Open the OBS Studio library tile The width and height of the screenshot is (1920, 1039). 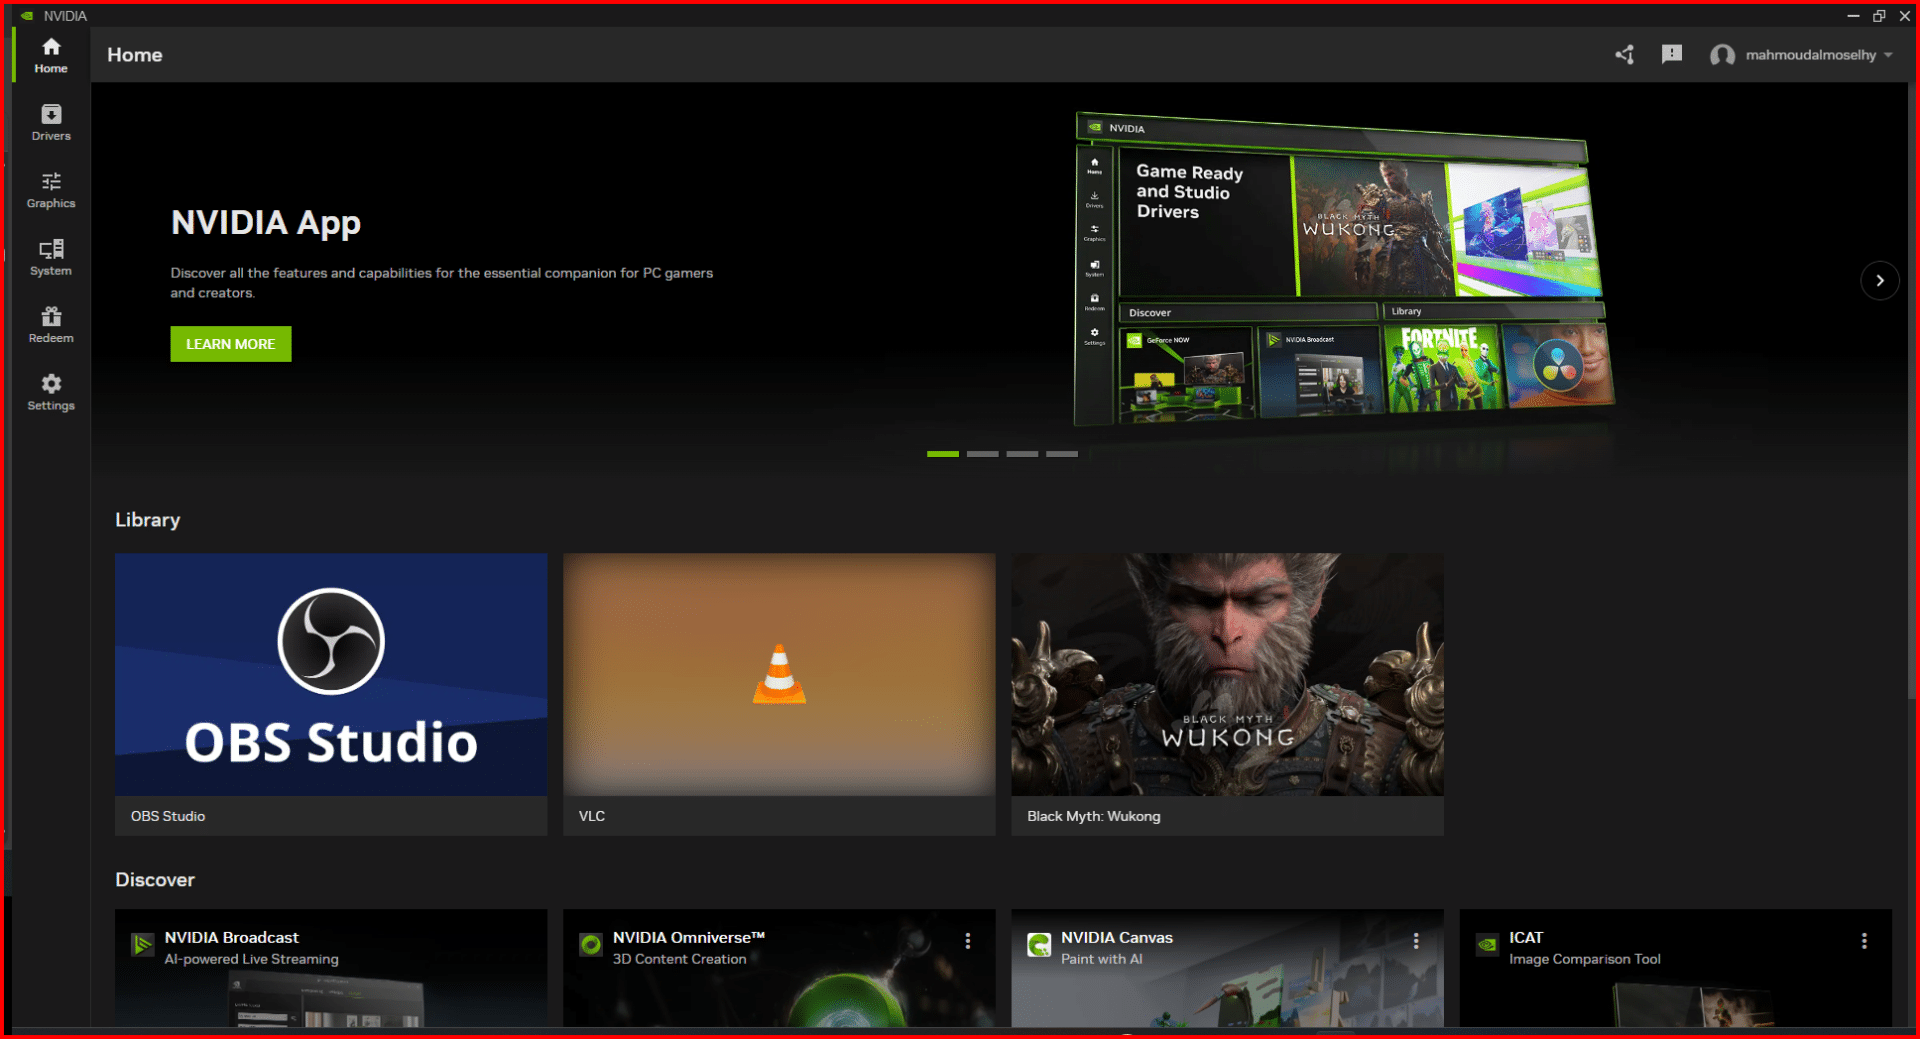(x=331, y=694)
